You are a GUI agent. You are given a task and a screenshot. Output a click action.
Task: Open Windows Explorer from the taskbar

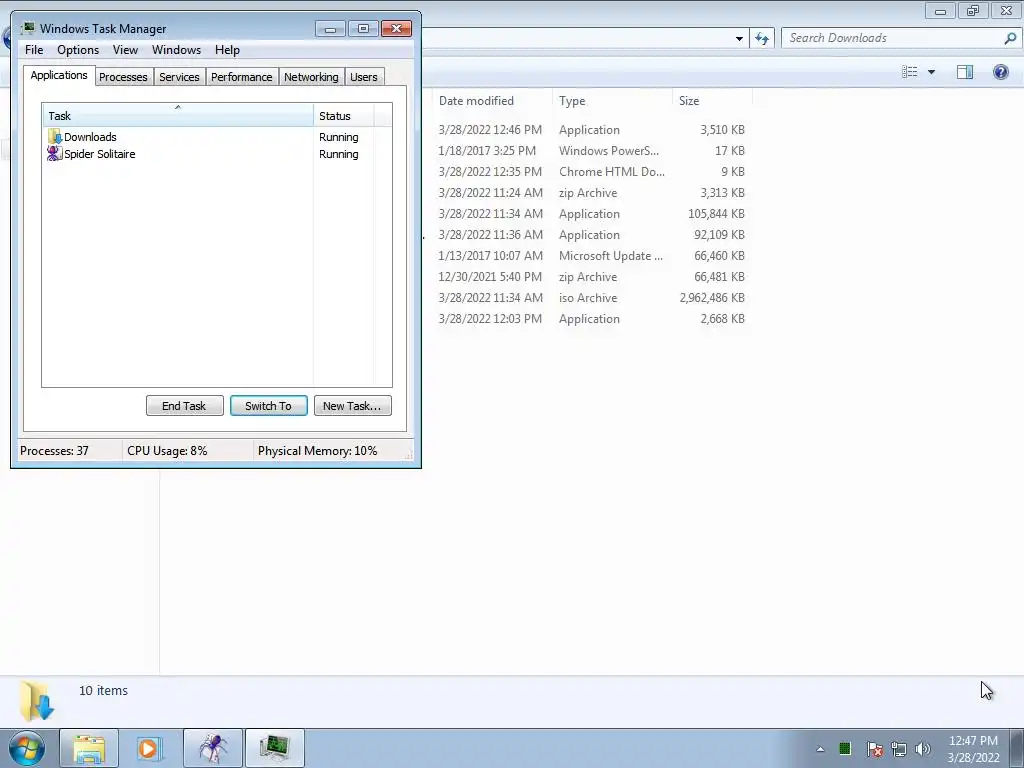[x=89, y=748]
